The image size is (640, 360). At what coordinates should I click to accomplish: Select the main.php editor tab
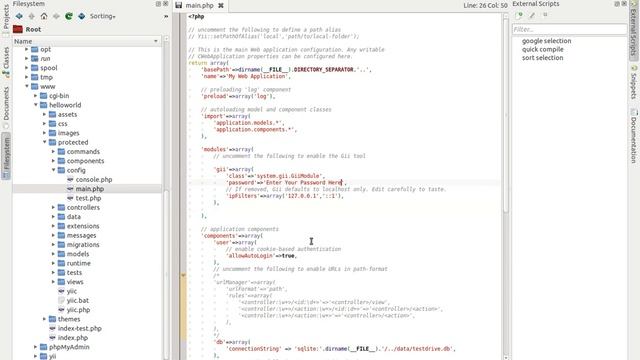200,6
